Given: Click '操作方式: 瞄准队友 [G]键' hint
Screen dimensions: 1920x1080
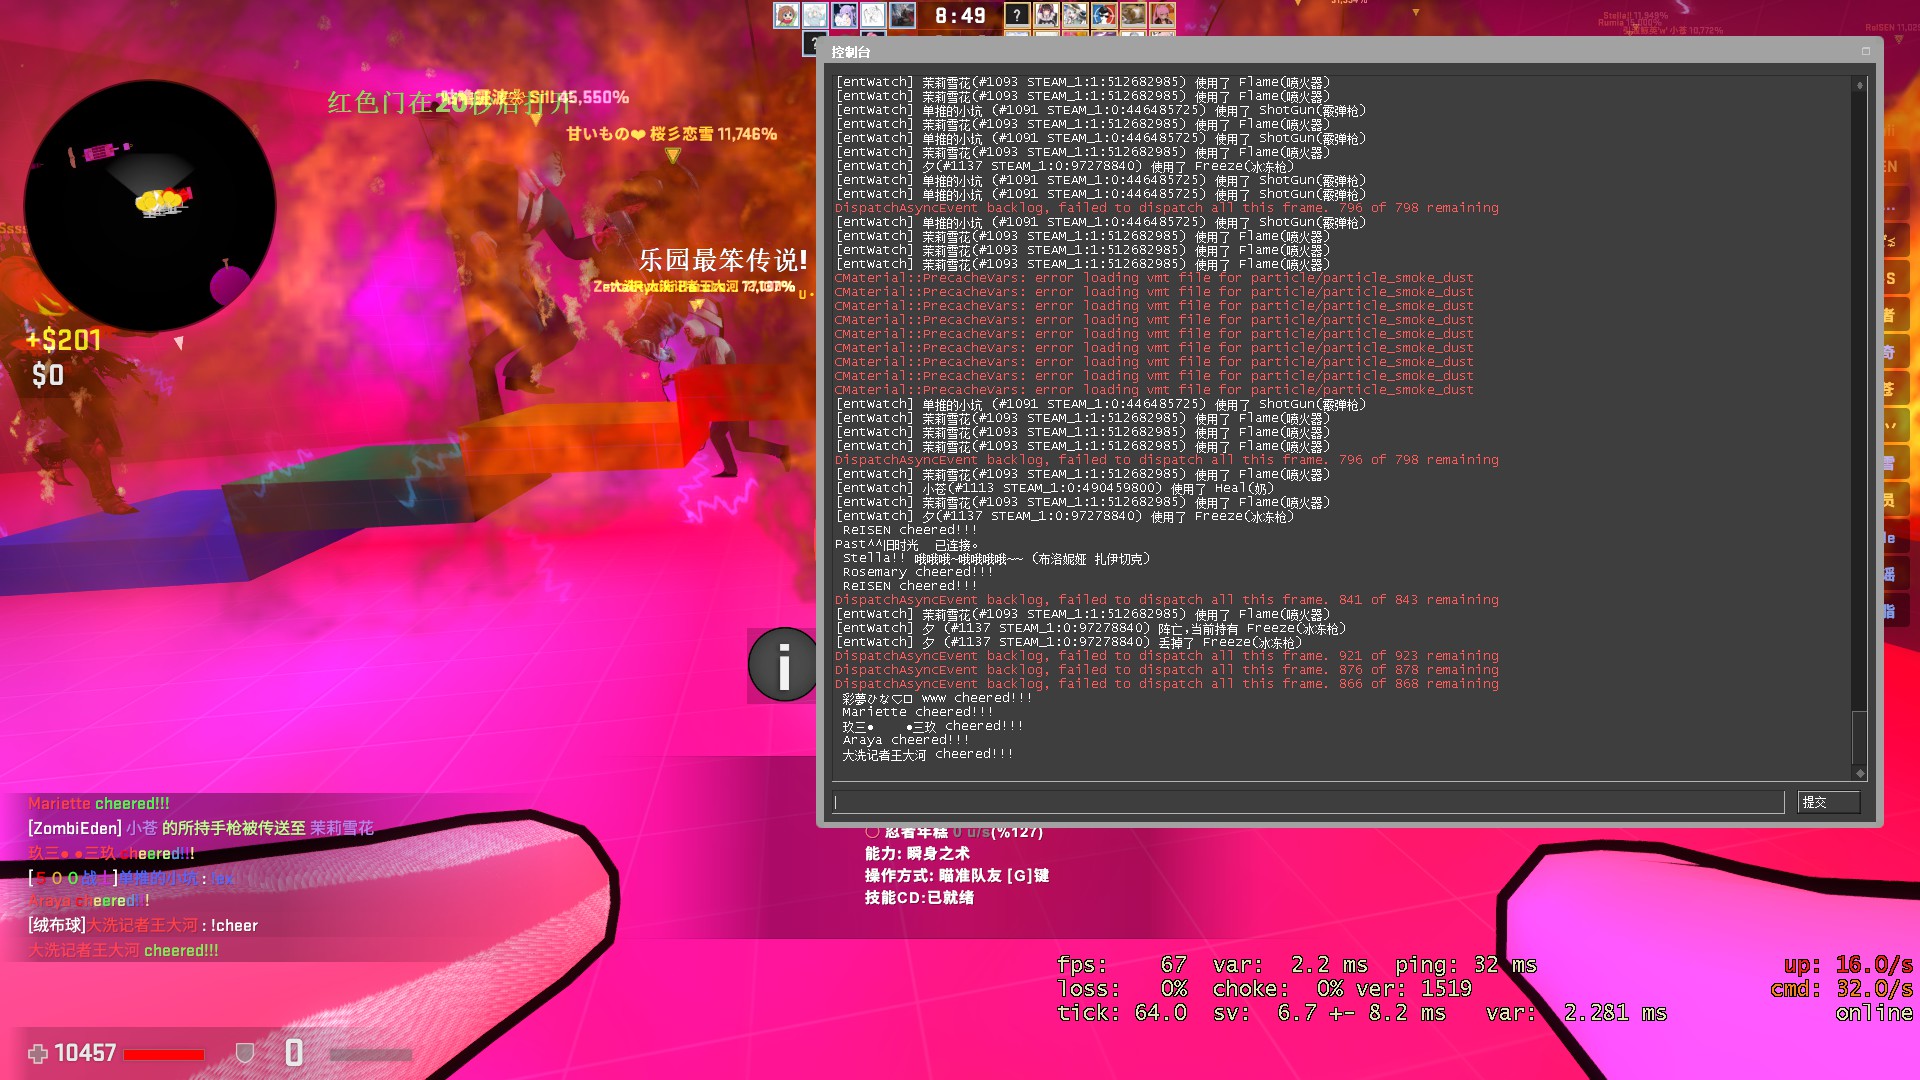Looking at the screenshot, I should [957, 876].
